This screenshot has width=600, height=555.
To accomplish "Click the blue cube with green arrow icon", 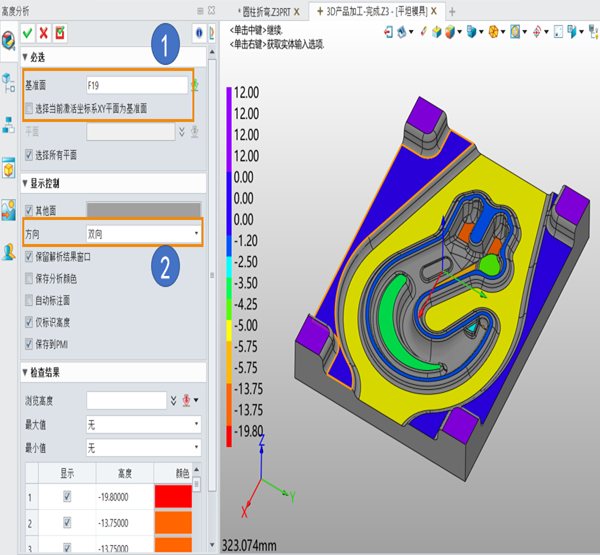I will click(x=437, y=32).
